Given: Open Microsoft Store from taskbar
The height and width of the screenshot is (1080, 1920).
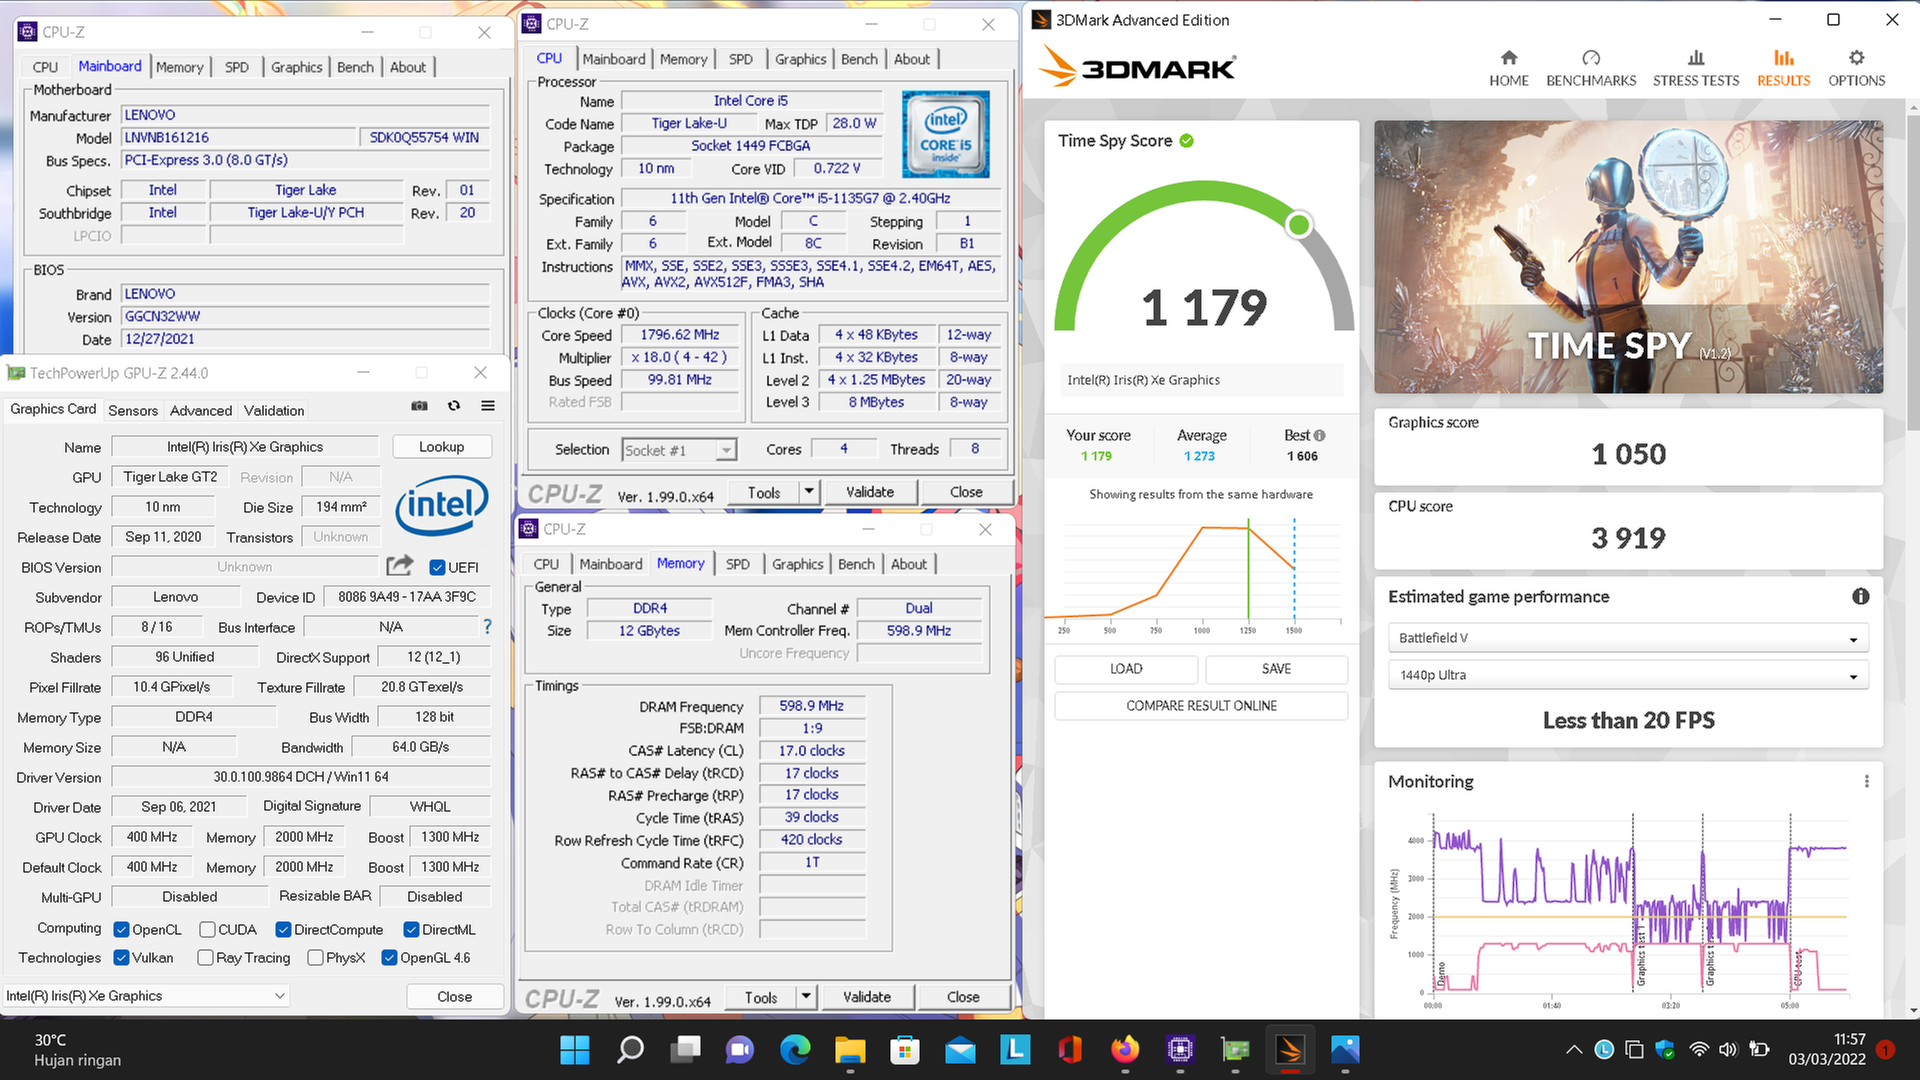Looking at the screenshot, I should click(x=905, y=1050).
